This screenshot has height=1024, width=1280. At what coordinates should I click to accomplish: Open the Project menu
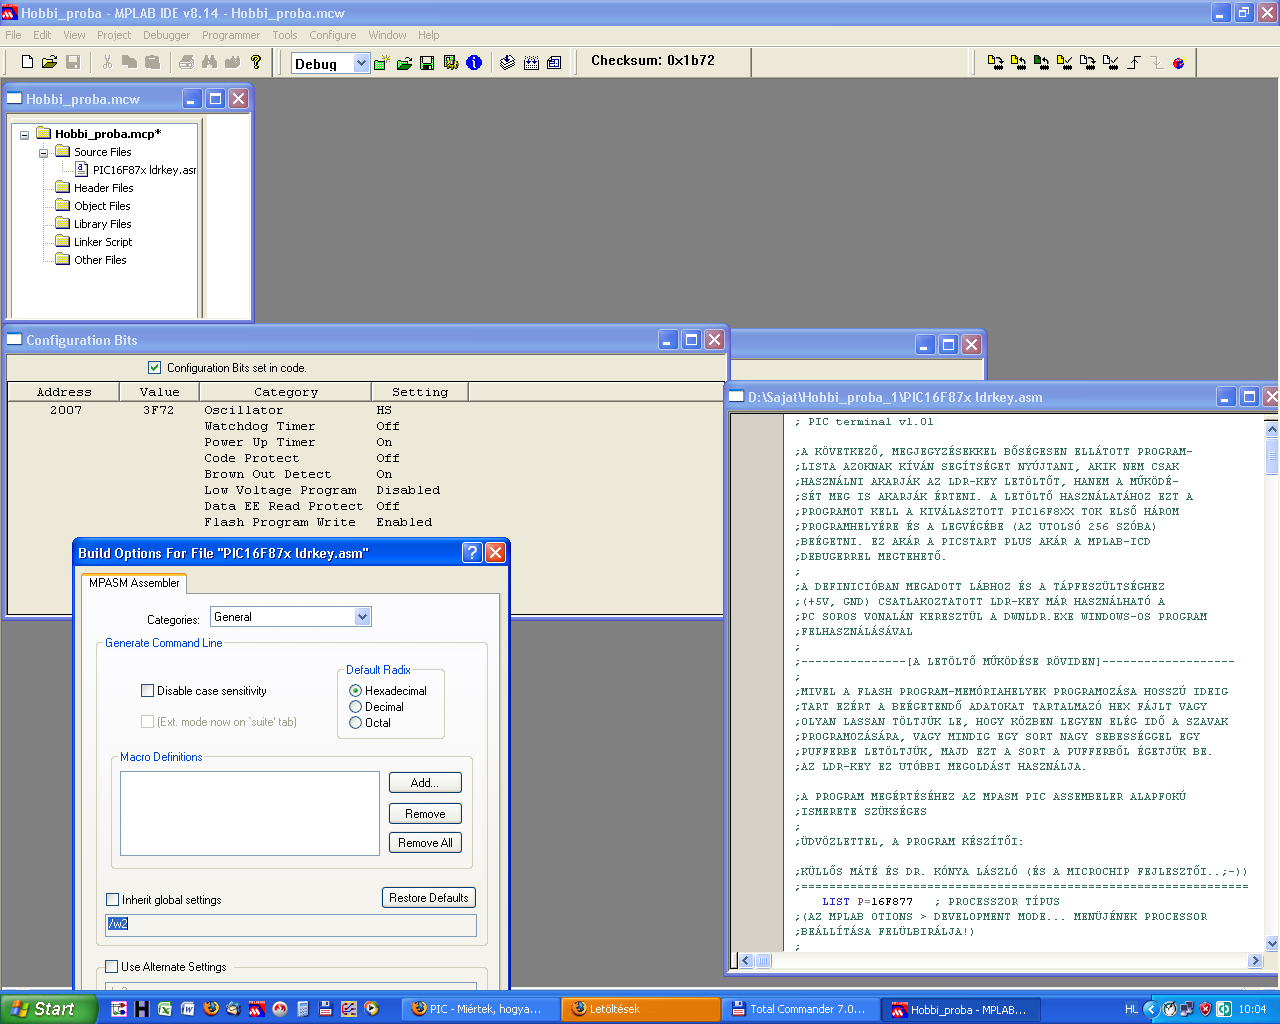pos(114,35)
